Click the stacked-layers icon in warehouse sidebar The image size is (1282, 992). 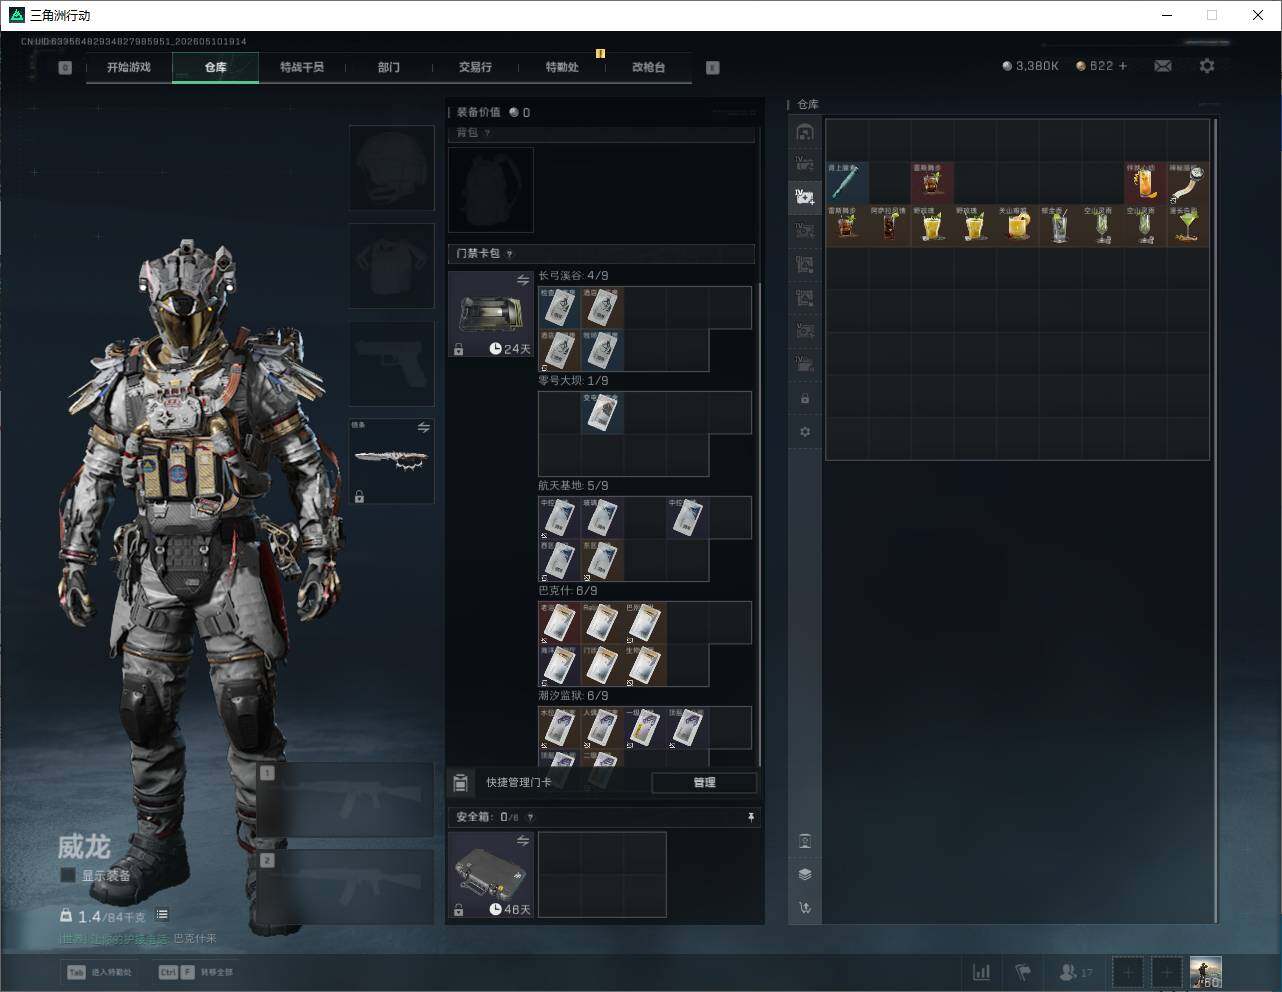(805, 874)
